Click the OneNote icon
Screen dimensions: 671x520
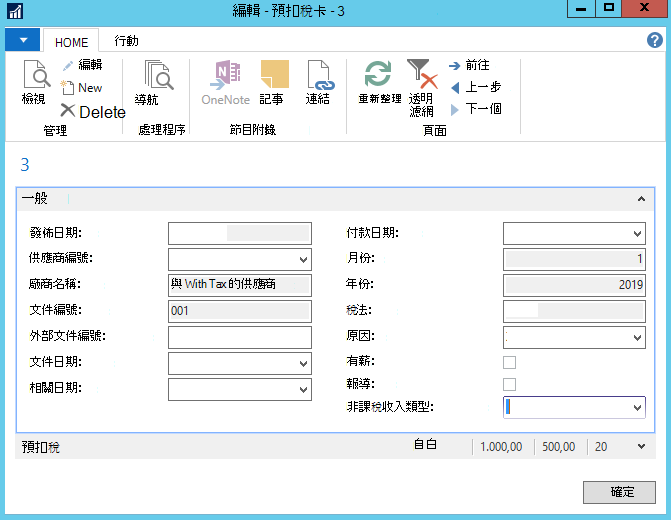pyautogui.click(x=226, y=75)
